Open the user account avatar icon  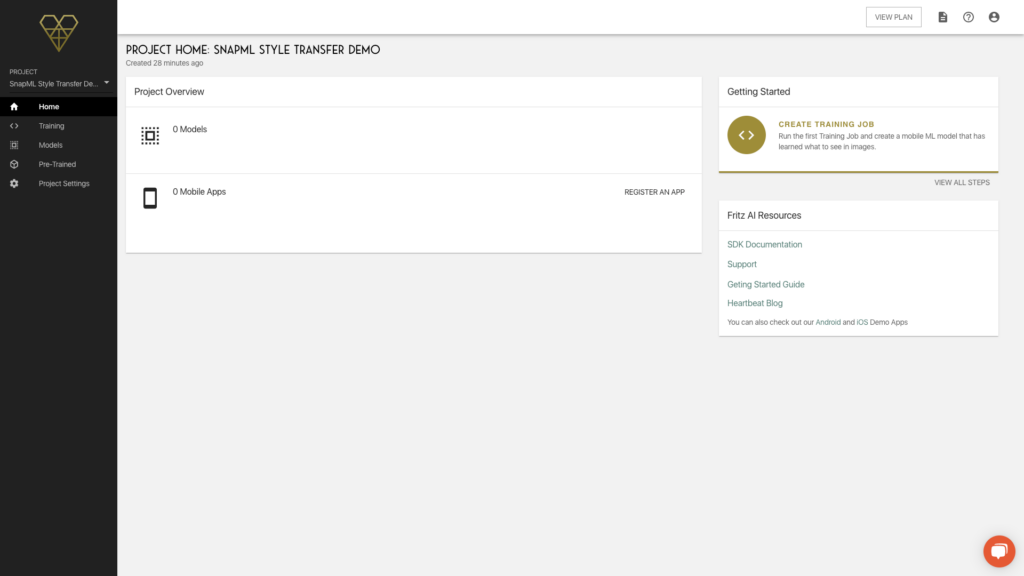pos(994,17)
